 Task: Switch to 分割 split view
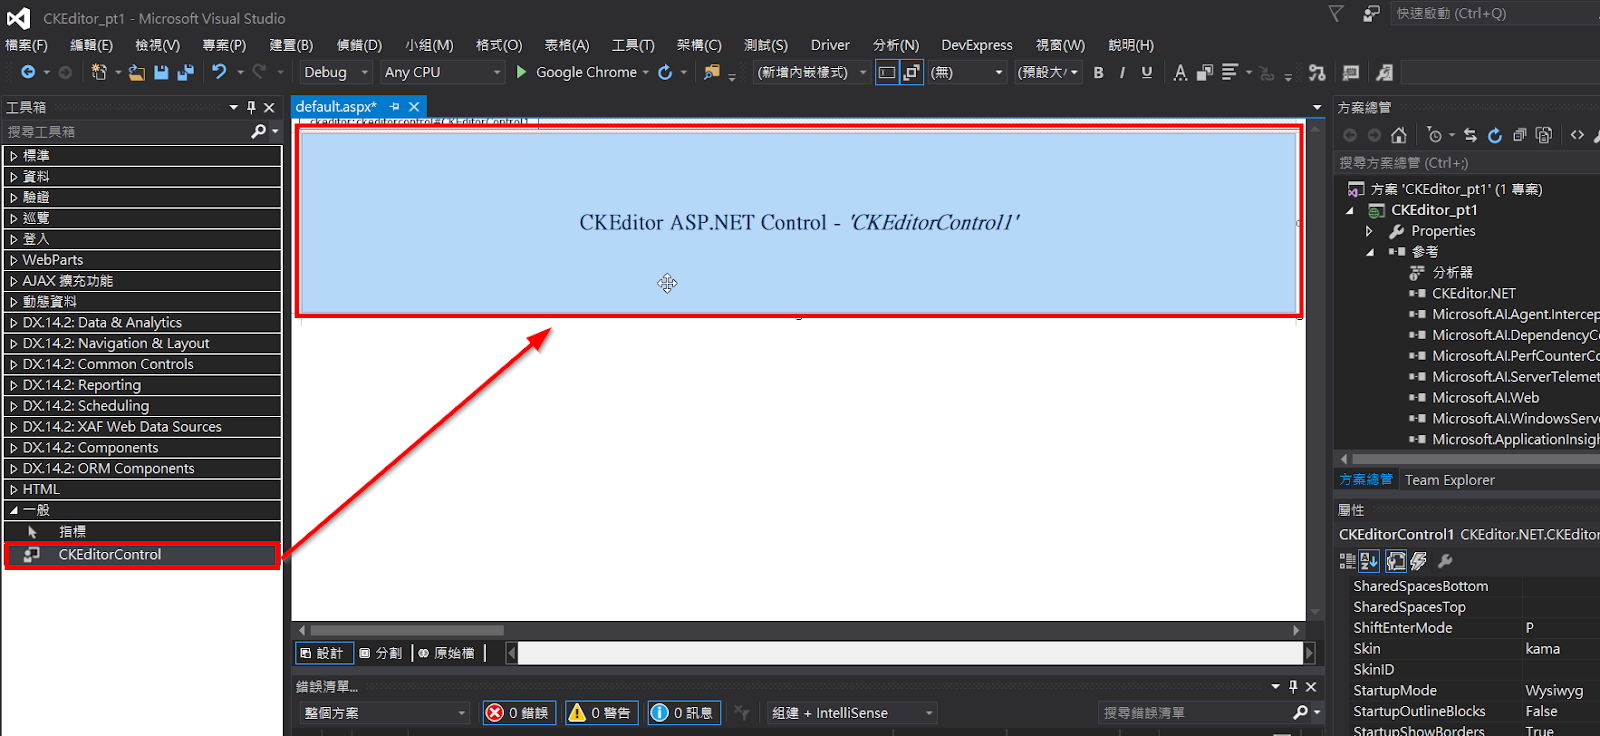point(381,653)
